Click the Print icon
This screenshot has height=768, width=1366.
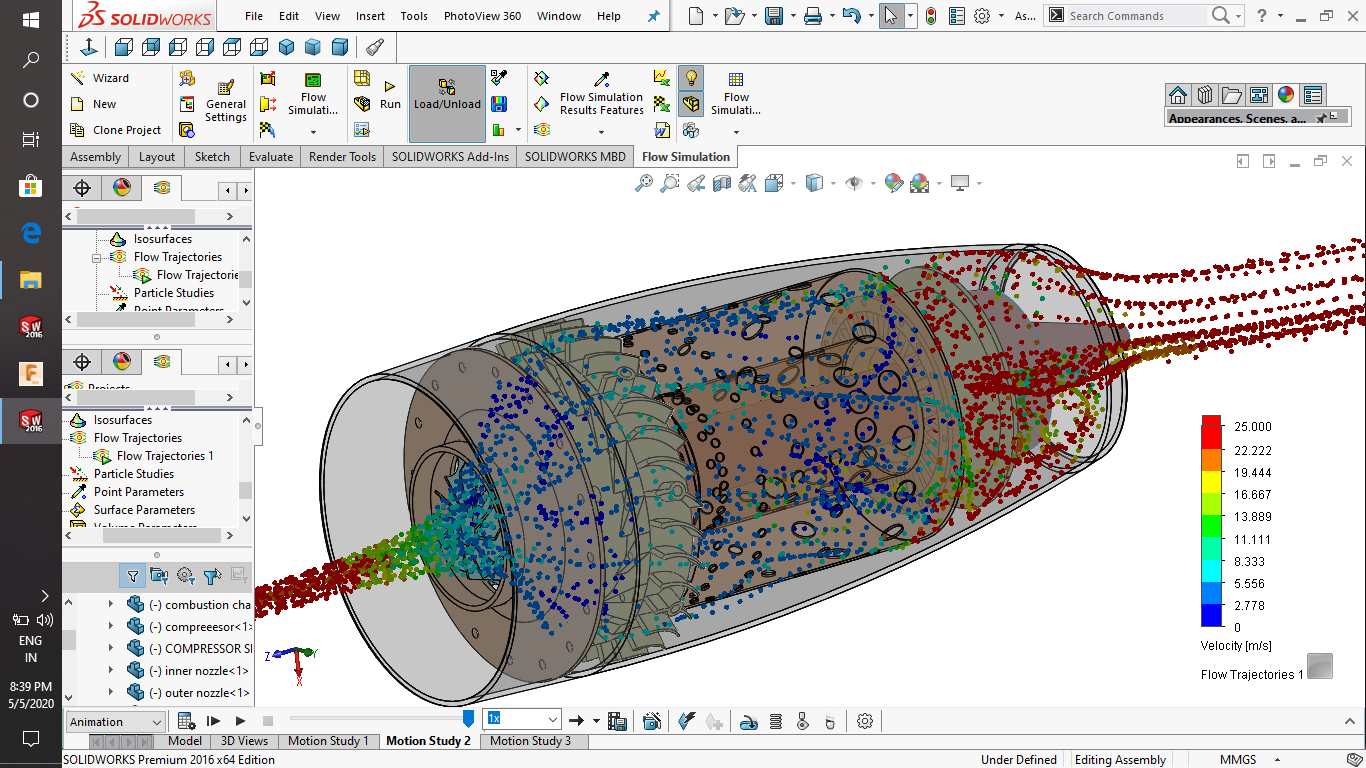813,16
